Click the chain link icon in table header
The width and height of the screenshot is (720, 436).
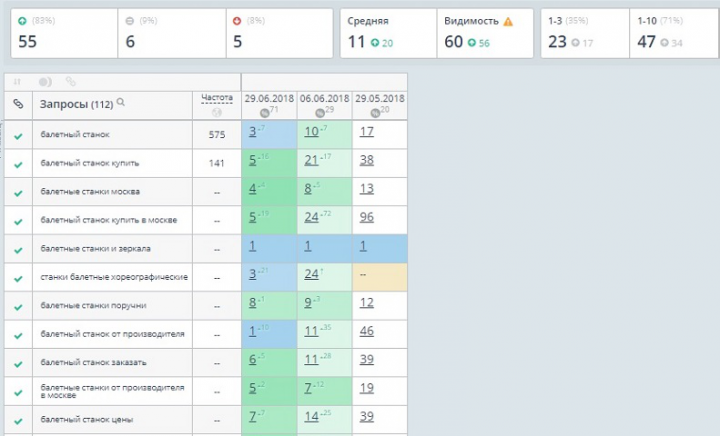click(18, 104)
